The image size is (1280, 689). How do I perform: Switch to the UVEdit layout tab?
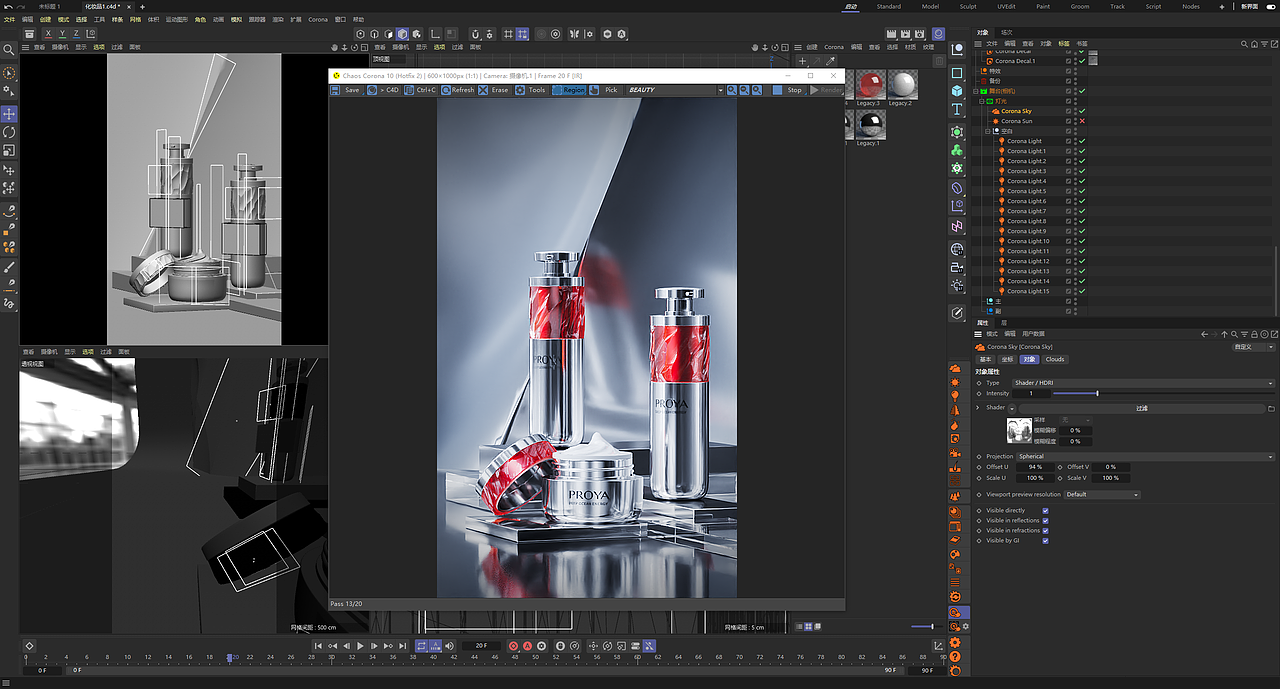click(1006, 6)
